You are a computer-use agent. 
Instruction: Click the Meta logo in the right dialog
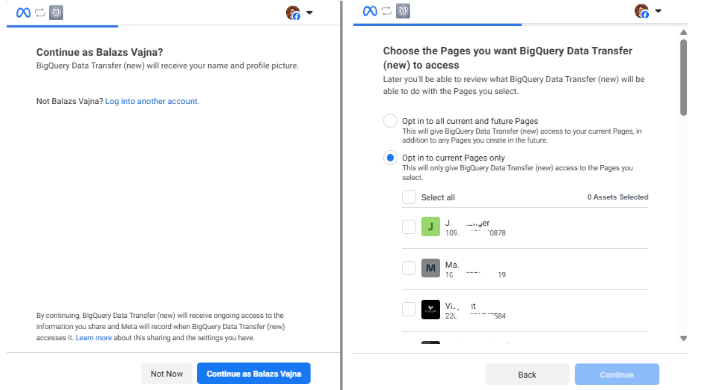[x=370, y=11]
